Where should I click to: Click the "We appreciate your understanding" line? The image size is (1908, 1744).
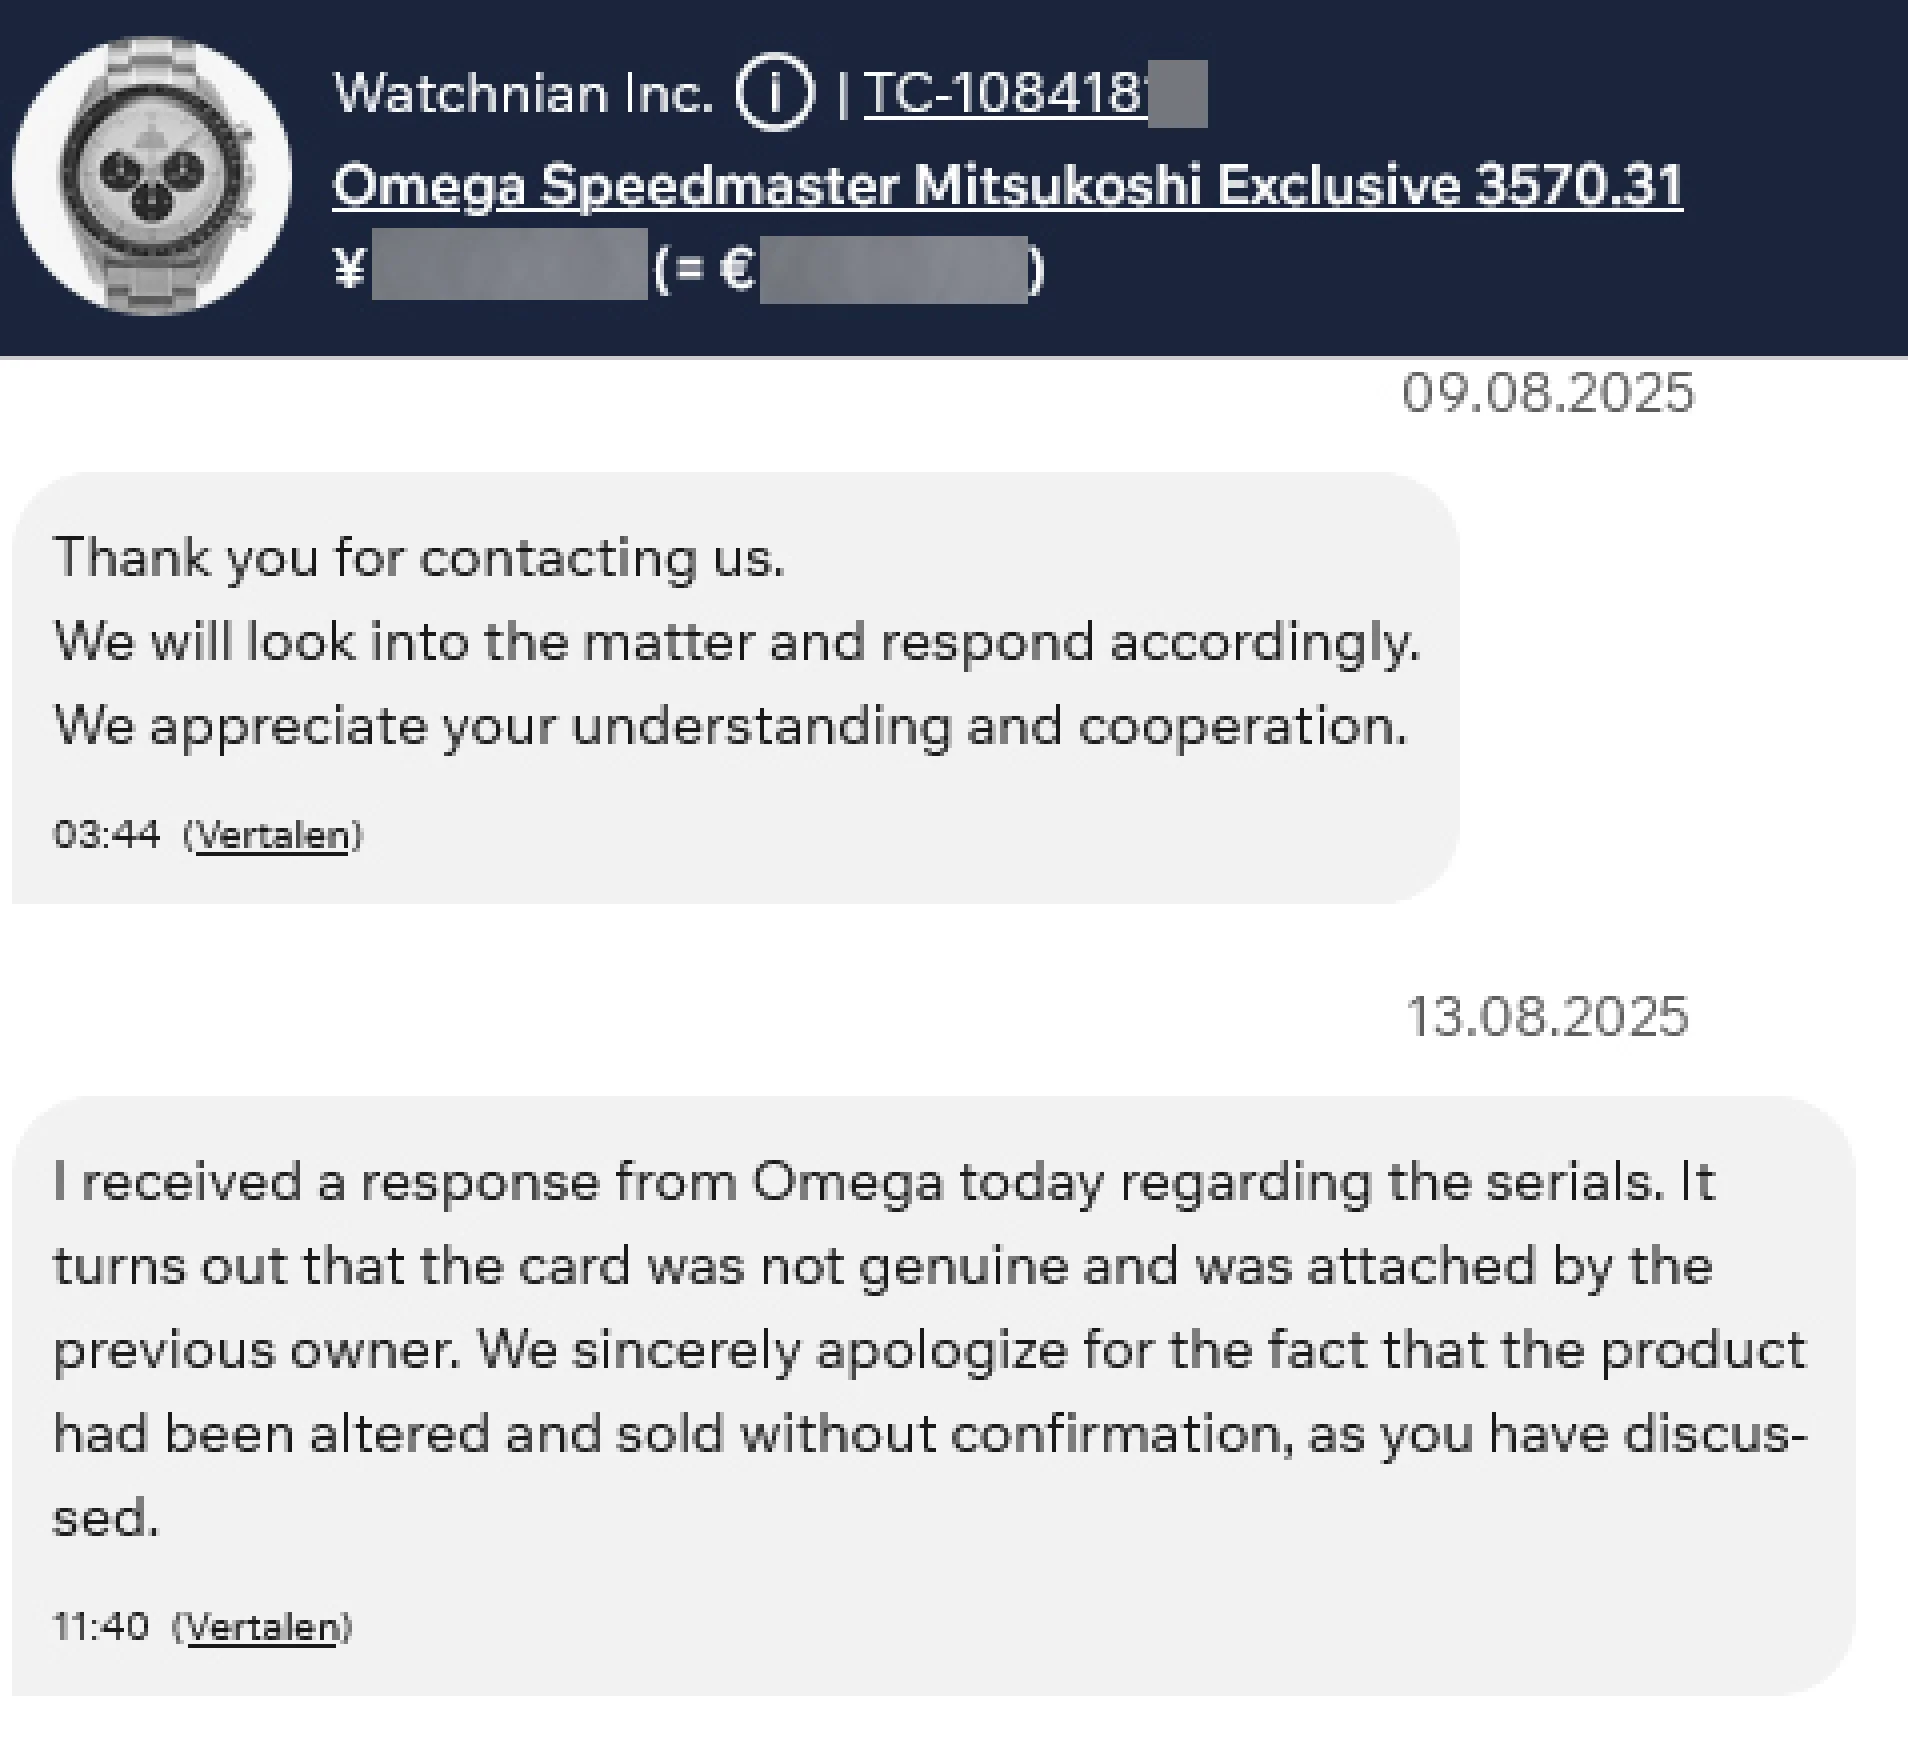pyautogui.click(x=730, y=725)
